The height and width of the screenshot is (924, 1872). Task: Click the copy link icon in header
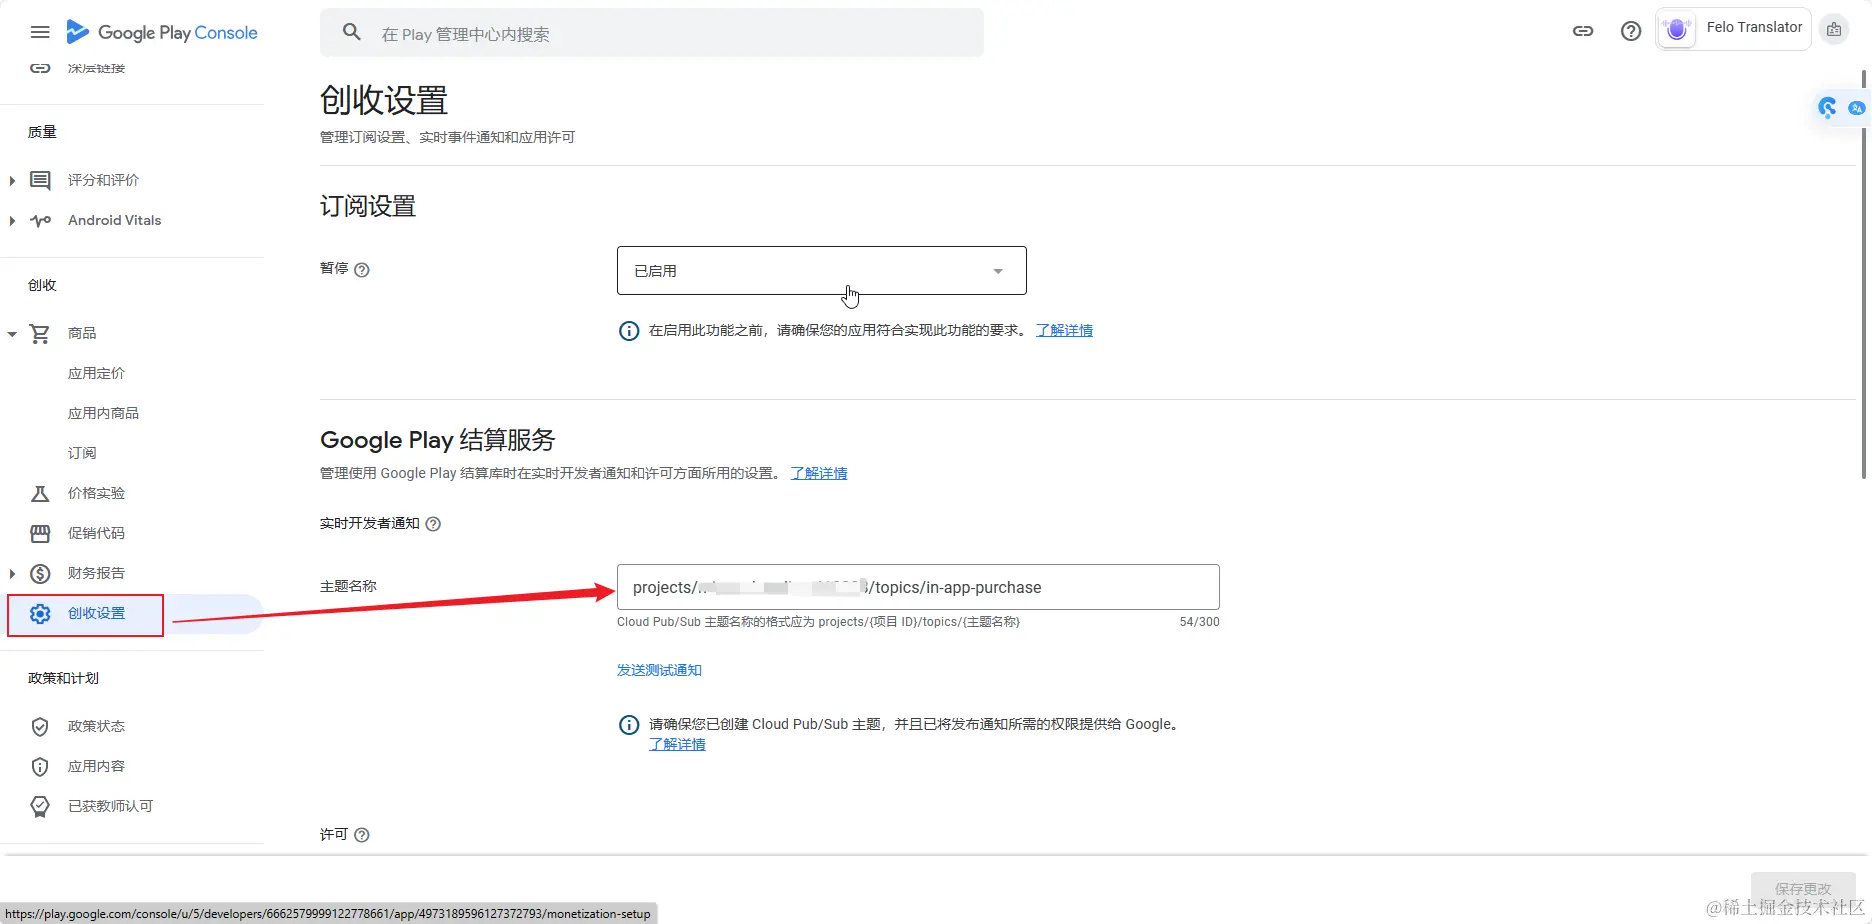pyautogui.click(x=1583, y=31)
